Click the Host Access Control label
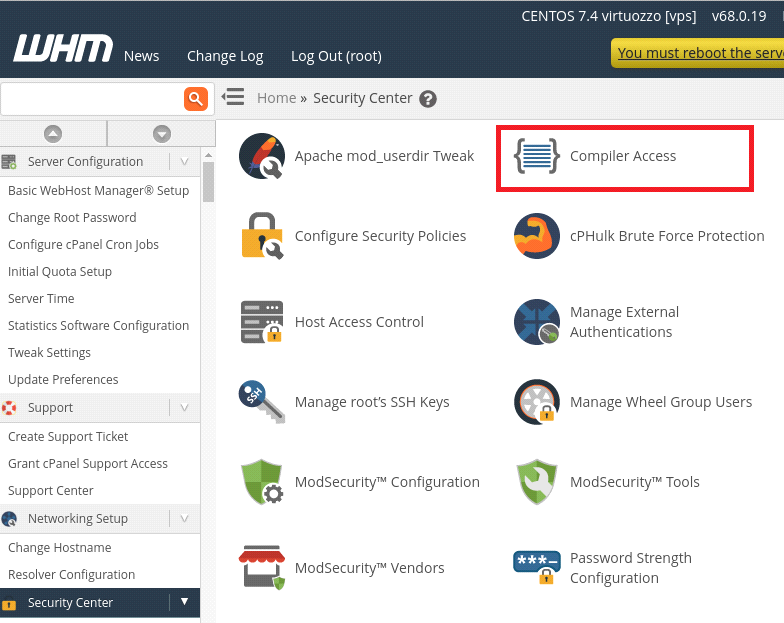Viewport: 784px width, 623px height. tap(359, 322)
